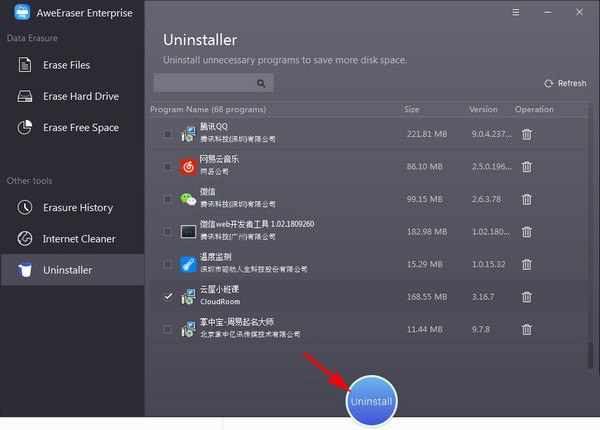Image resolution: width=600 pixels, height=430 pixels.
Task: Click the trash icon in the 11.44 MB row
Action: click(x=527, y=329)
